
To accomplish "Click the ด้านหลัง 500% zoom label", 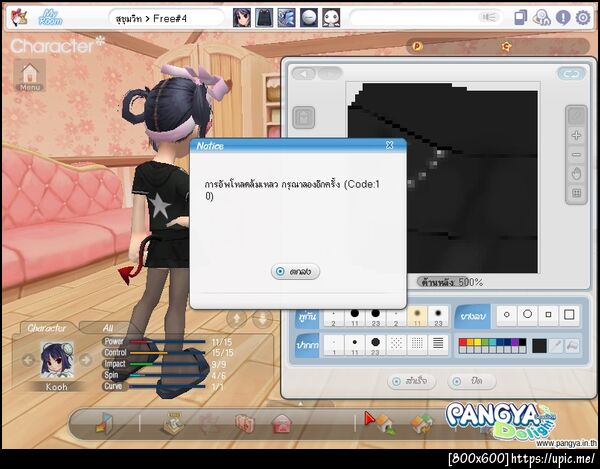I will click(452, 282).
